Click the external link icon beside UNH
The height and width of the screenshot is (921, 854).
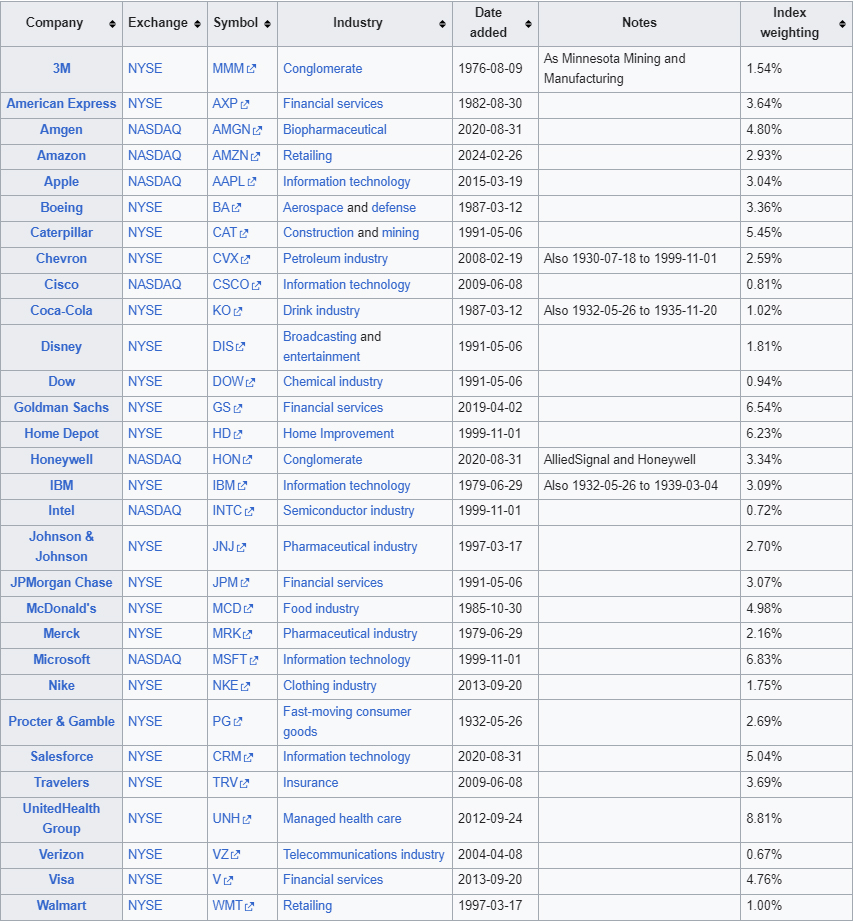247,819
